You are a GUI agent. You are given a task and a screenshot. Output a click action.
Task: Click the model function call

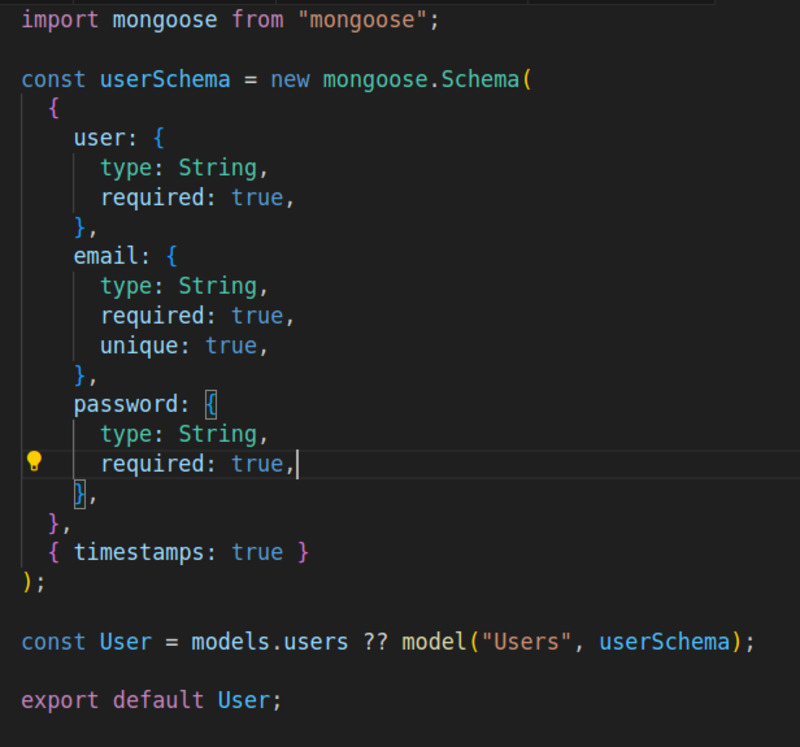click(434, 641)
